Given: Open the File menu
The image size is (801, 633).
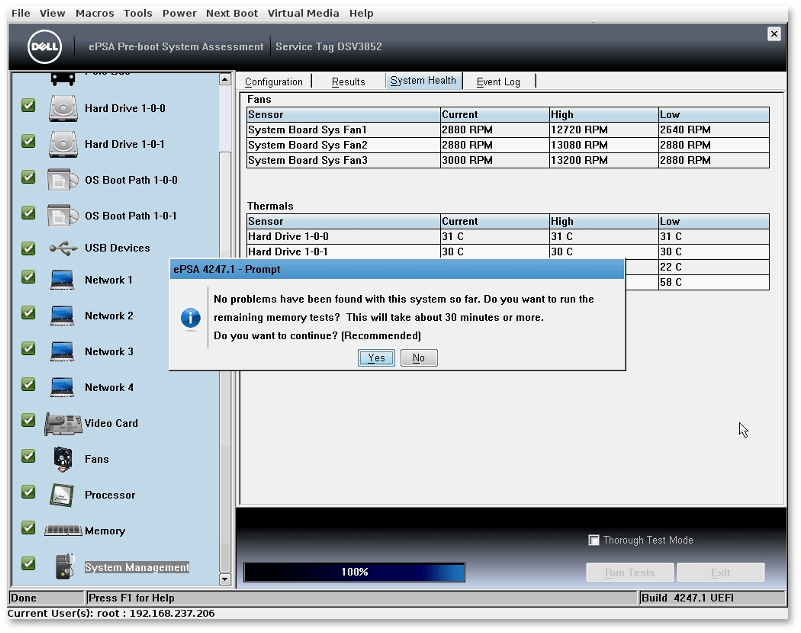Looking at the screenshot, I should click(21, 13).
